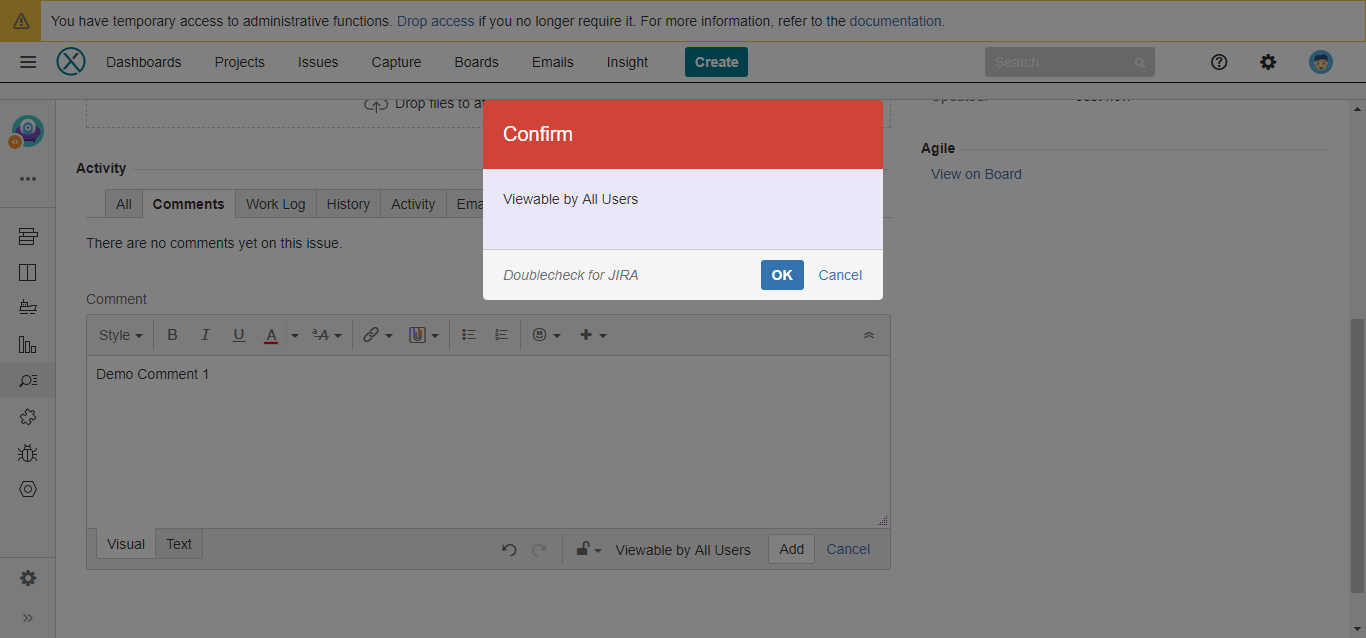Image resolution: width=1366 pixels, height=638 pixels.
Task: Click inside the comment text area
Action: pos(488,441)
